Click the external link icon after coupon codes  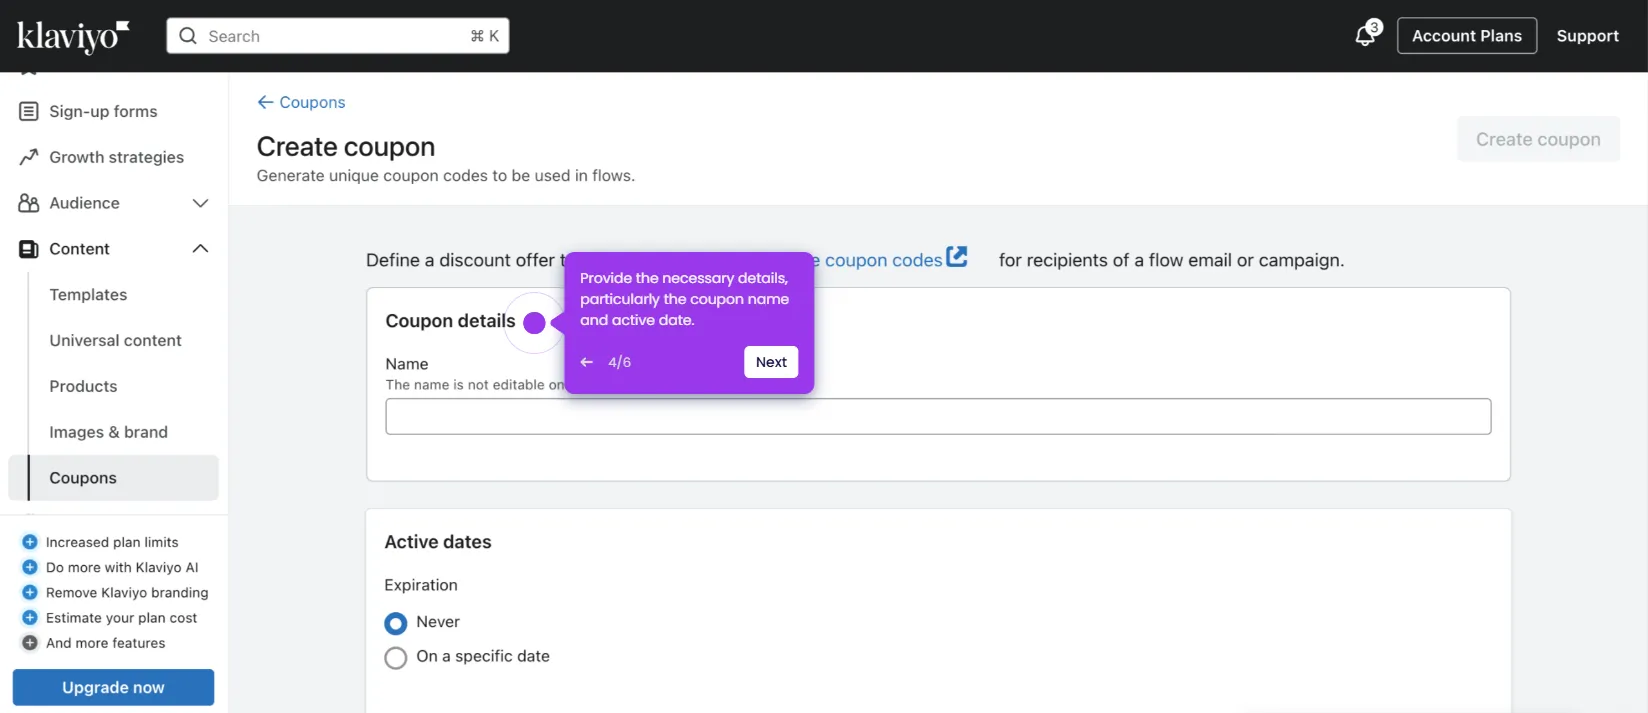[957, 257]
